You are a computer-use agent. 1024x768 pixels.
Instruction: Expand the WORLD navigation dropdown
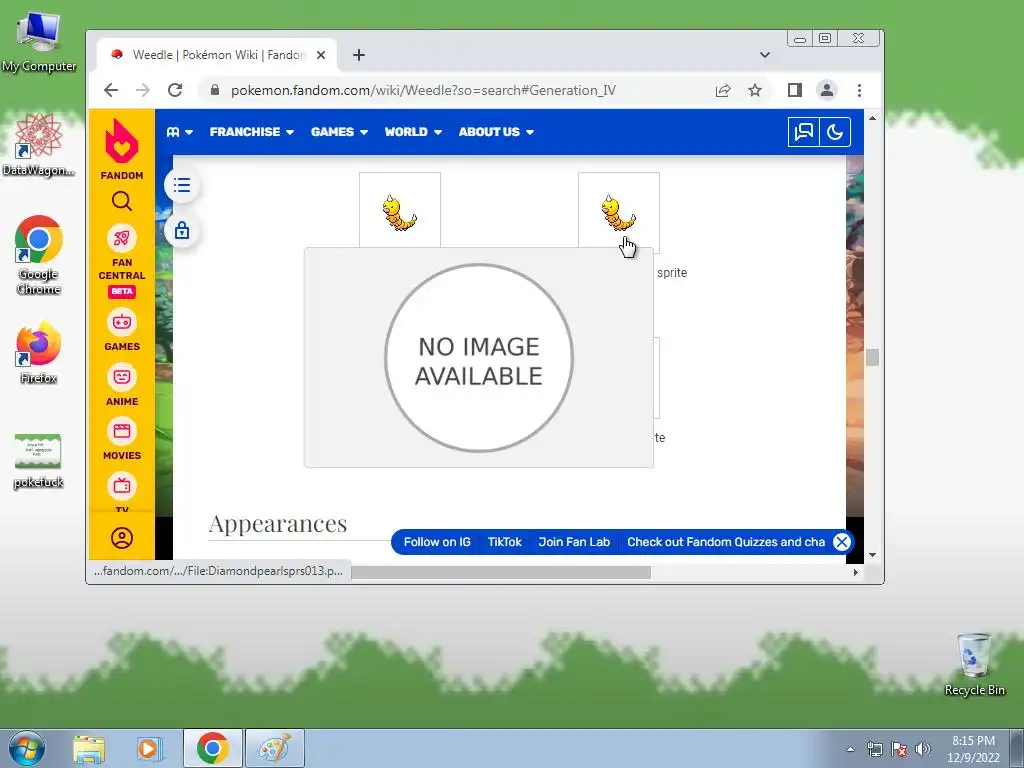[x=413, y=132]
